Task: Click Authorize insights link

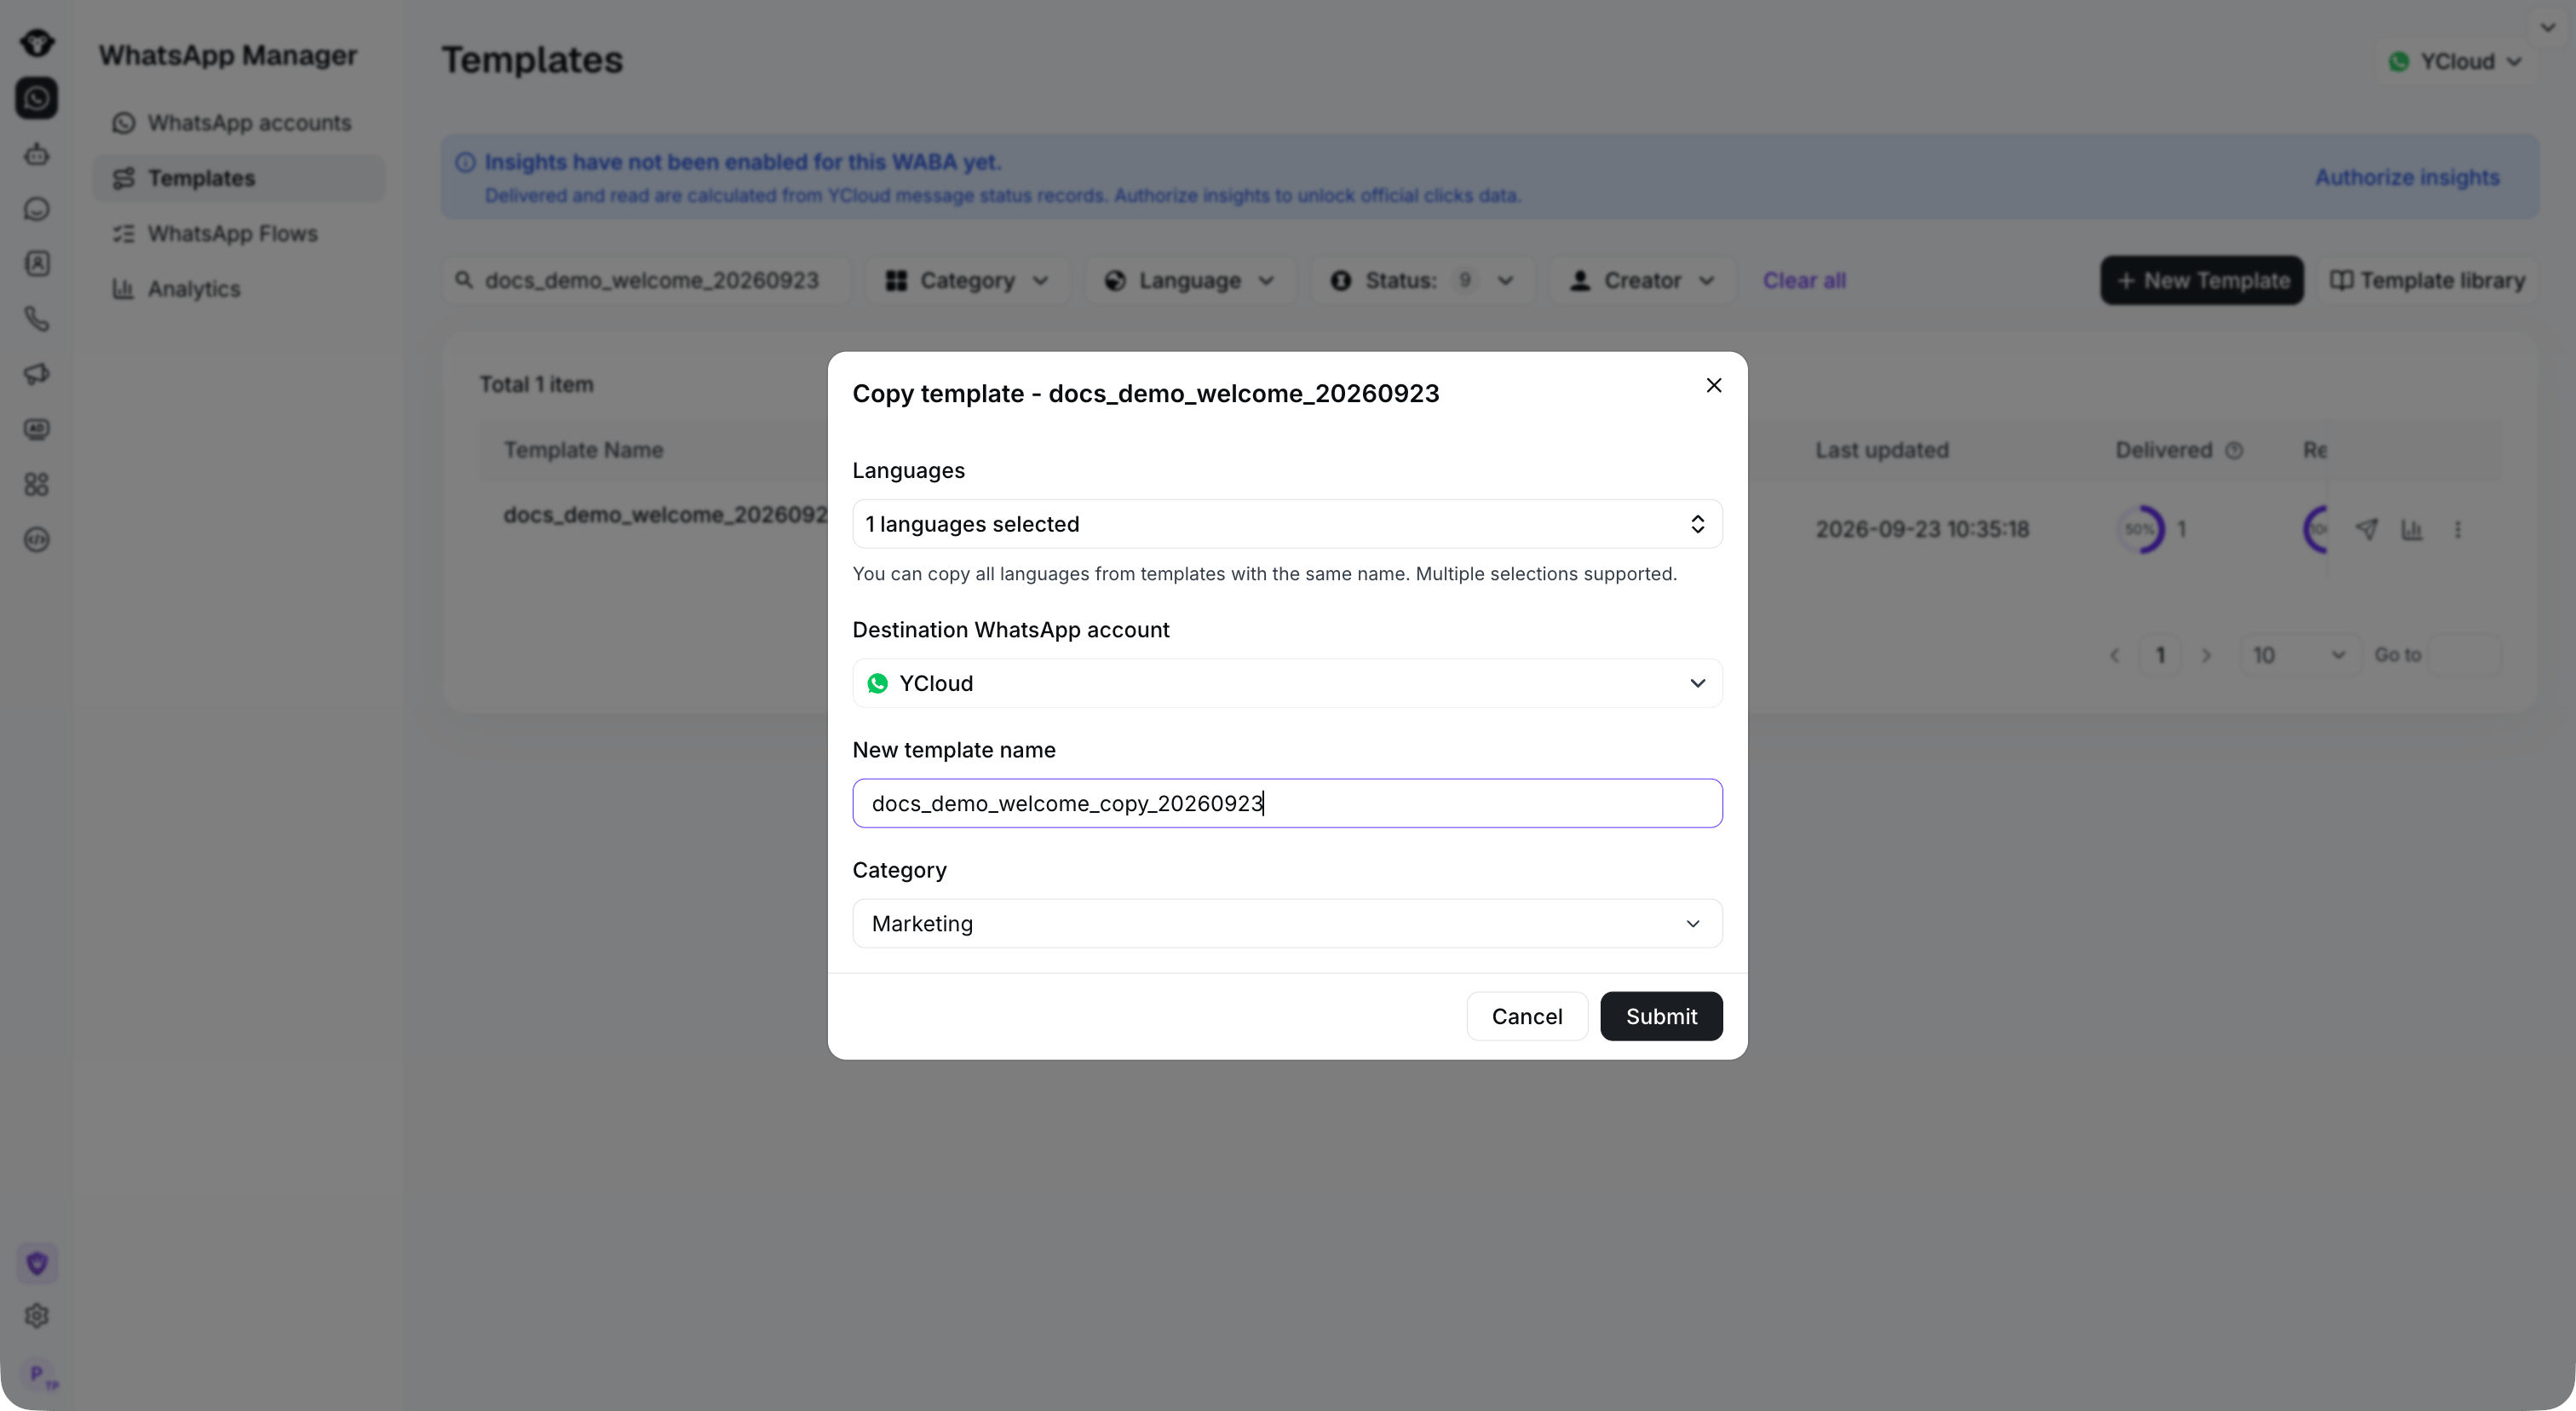Action: [2407, 177]
